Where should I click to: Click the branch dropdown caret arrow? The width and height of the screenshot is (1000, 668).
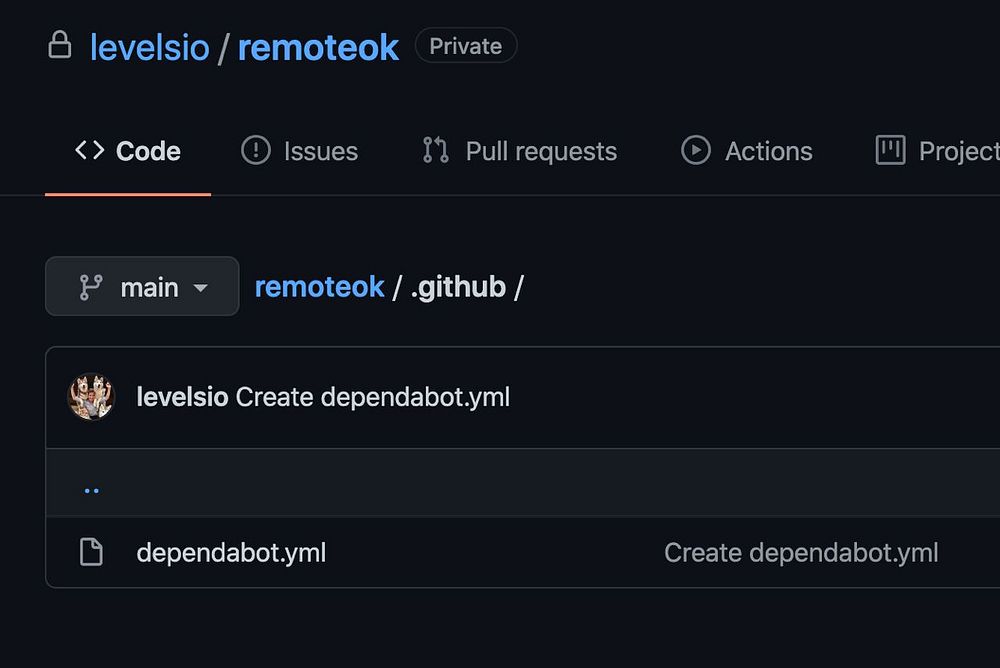point(200,288)
